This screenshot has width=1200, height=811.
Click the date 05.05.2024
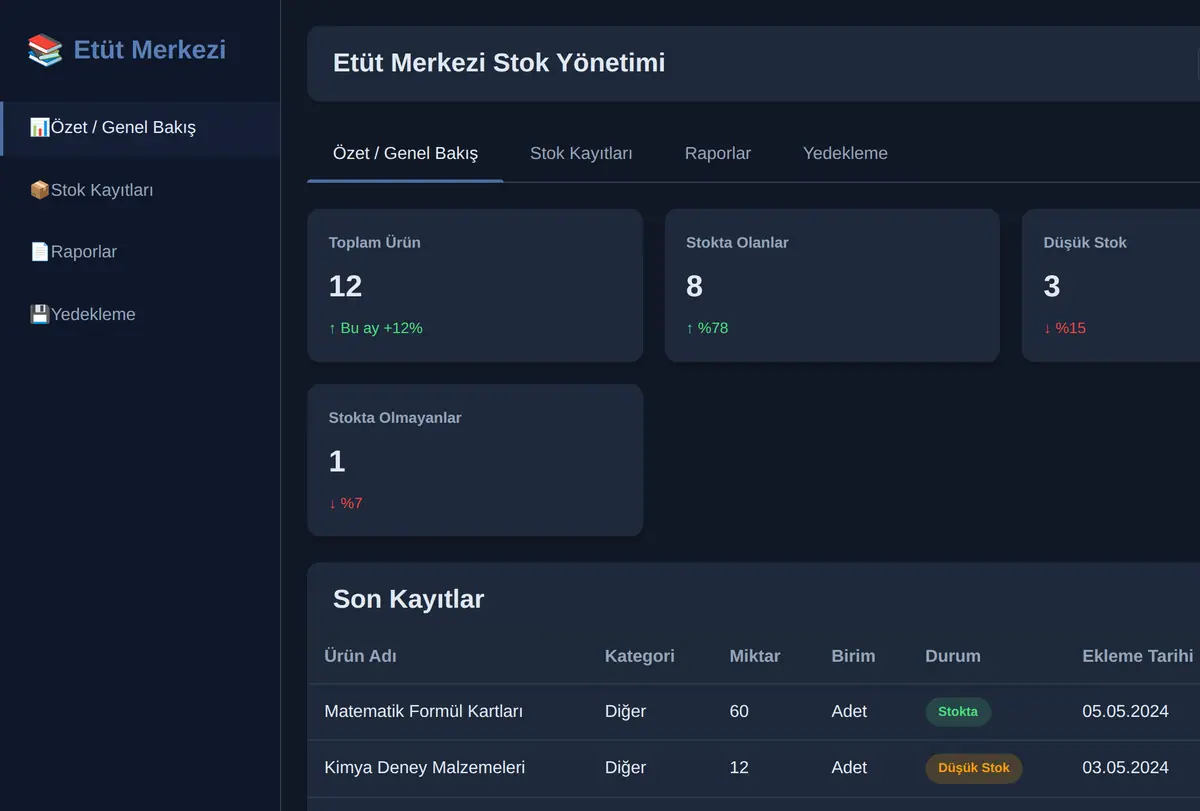pyautogui.click(x=1125, y=712)
